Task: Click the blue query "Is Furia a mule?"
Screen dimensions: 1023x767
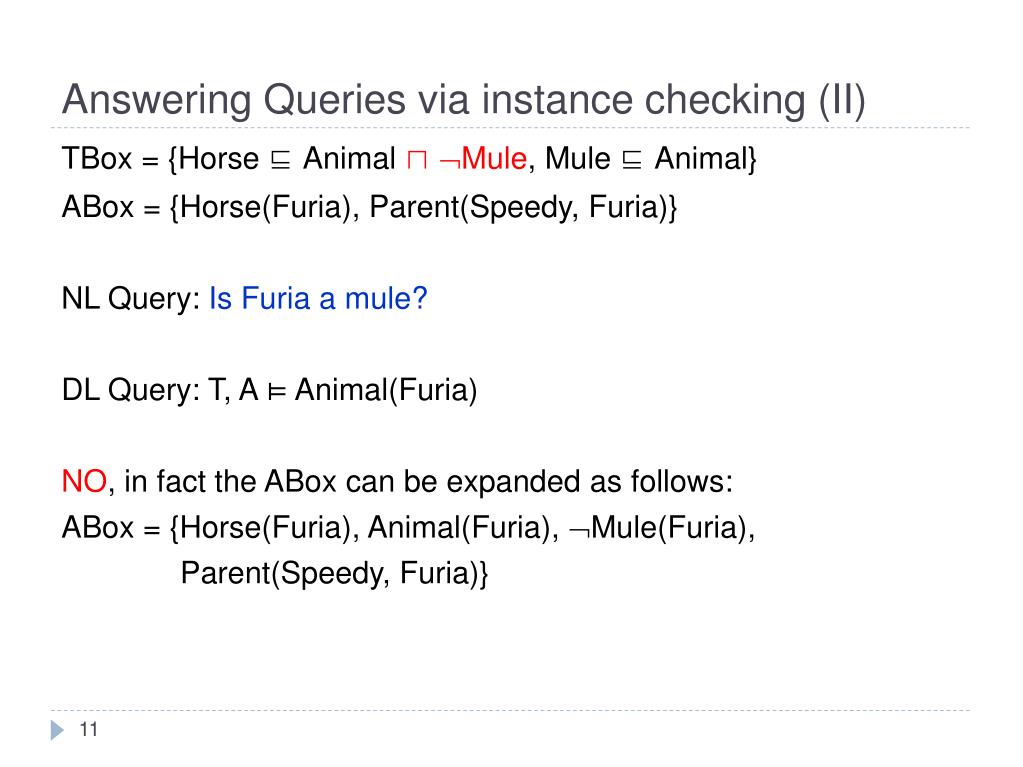Action: (x=318, y=299)
